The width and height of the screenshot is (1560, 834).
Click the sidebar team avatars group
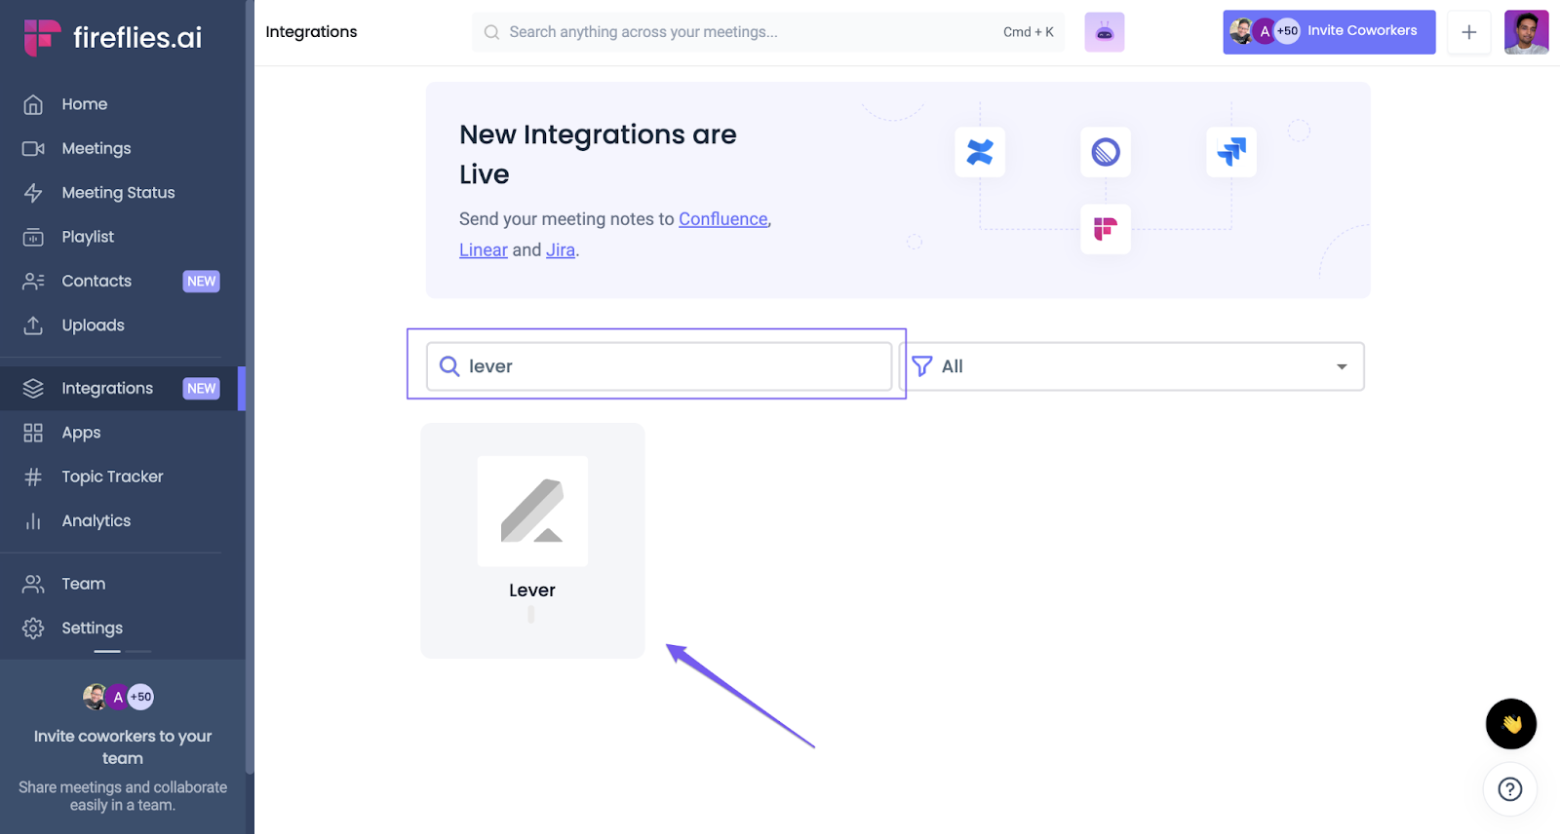118,697
